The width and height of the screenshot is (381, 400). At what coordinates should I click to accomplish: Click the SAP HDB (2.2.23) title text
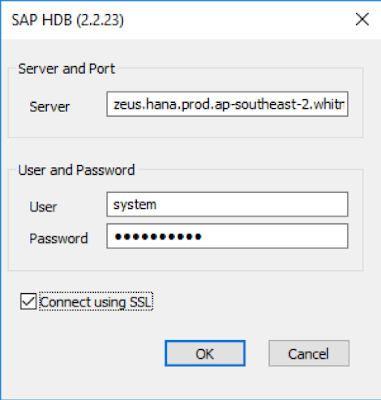(68, 20)
